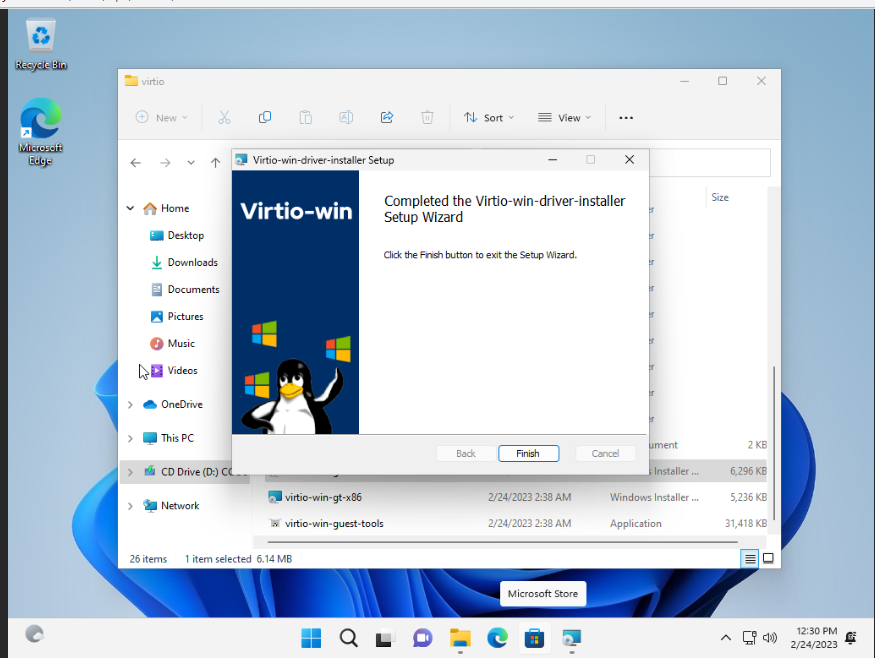Screen dimensions: 875x658
Task: Switch to details view layout icon
Action: click(750, 558)
